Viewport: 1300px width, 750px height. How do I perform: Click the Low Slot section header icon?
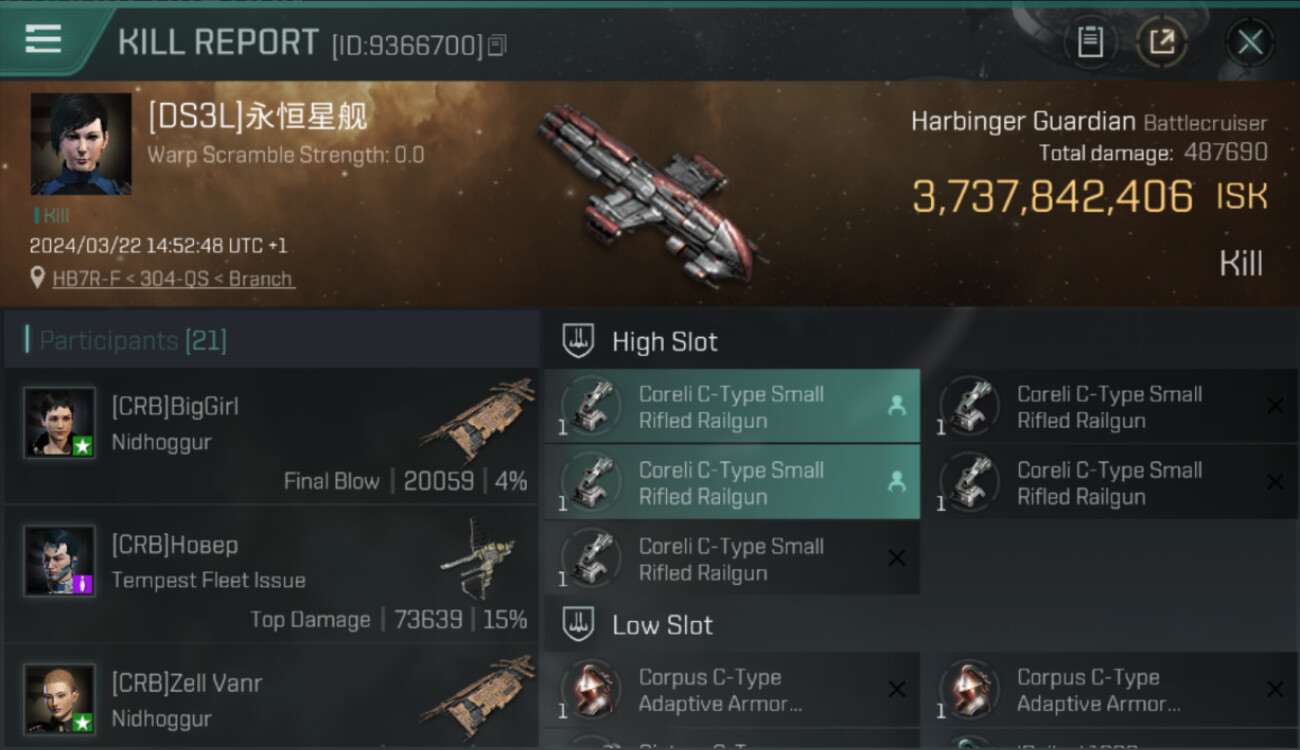click(x=578, y=626)
